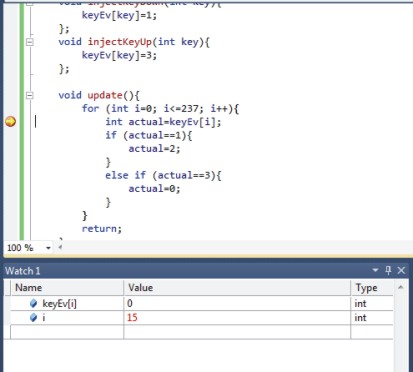413x372 pixels.
Task: Click the 'if (actual==1){' line
Action: tap(149, 135)
